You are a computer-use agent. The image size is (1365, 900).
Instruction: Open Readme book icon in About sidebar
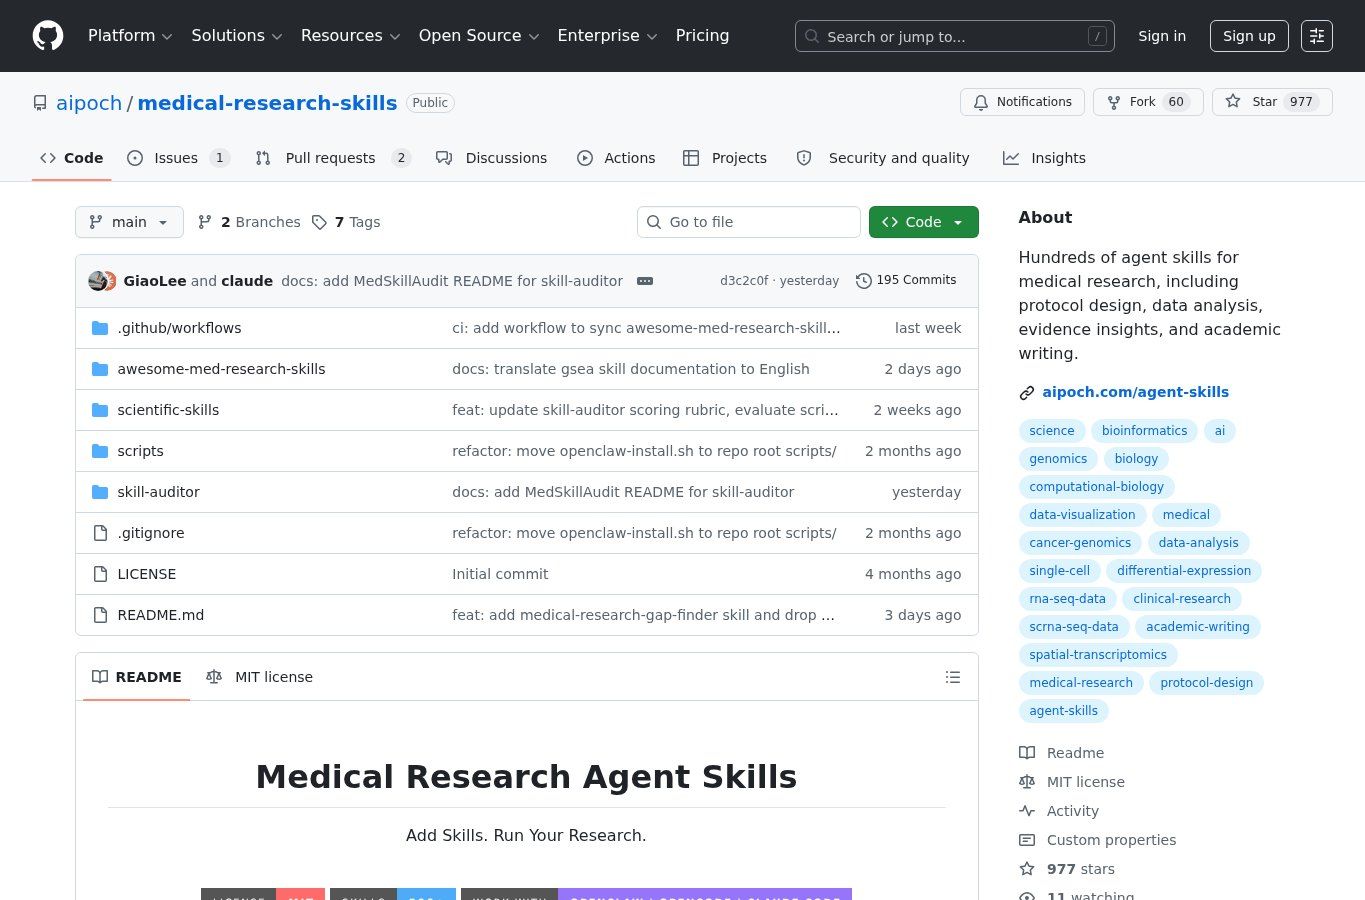[x=1027, y=753]
